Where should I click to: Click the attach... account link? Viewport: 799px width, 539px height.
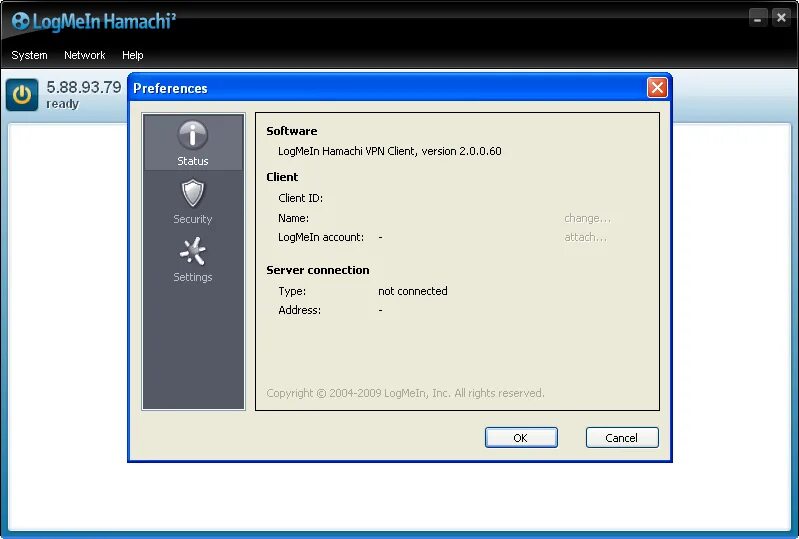[x=585, y=237]
